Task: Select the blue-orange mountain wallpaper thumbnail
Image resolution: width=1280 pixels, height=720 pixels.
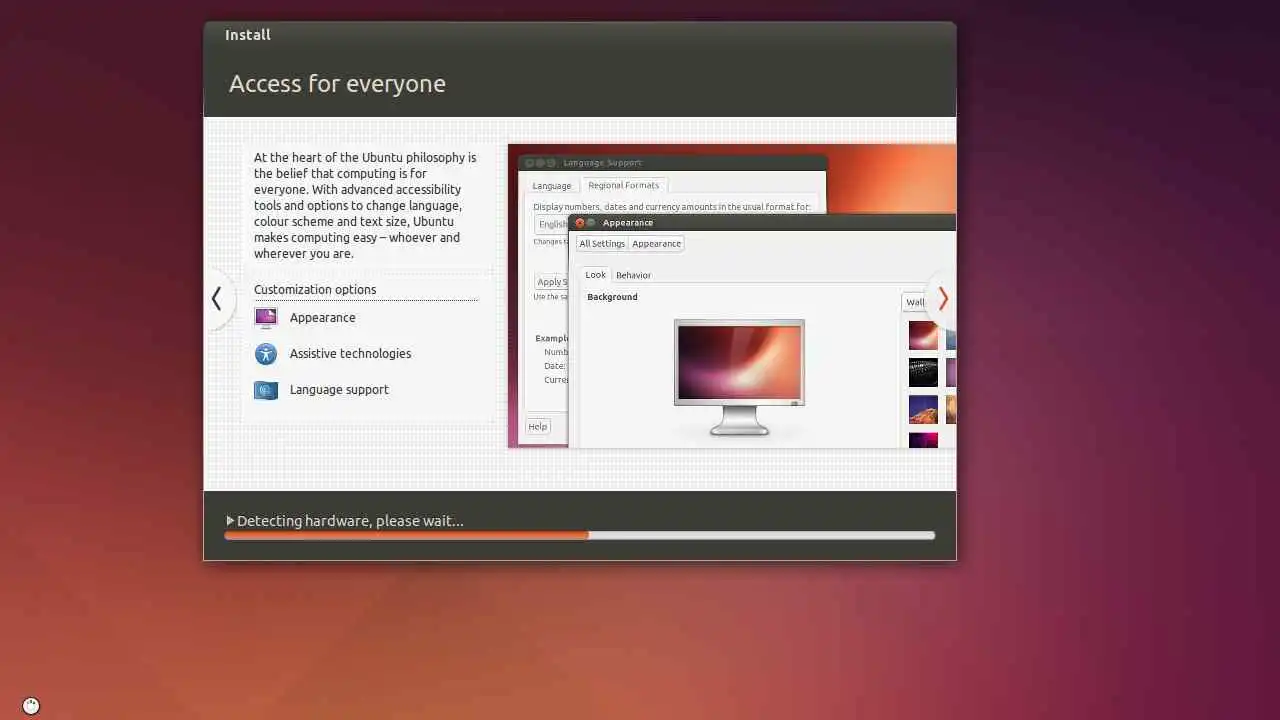Action: click(923, 409)
